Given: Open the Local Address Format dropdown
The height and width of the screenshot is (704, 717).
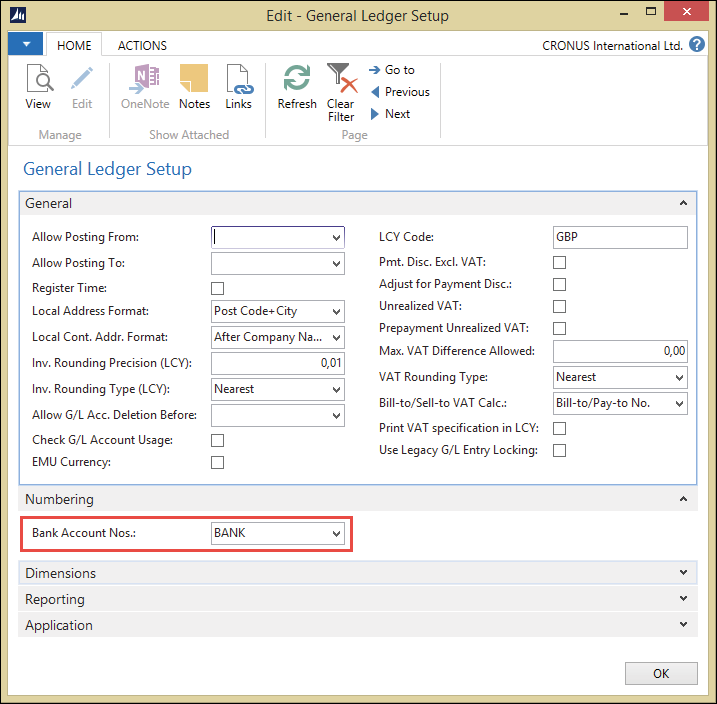Looking at the screenshot, I should pyautogui.click(x=278, y=311).
